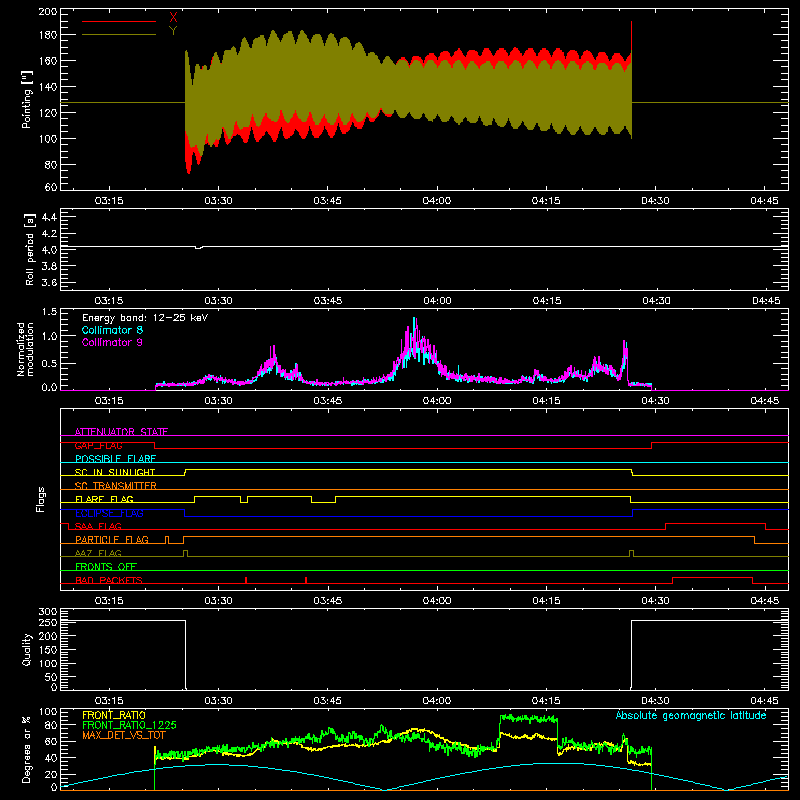This screenshot has height=800, width=800.
Task: Select the green FRONTS_OFF label
Action: 106,567
